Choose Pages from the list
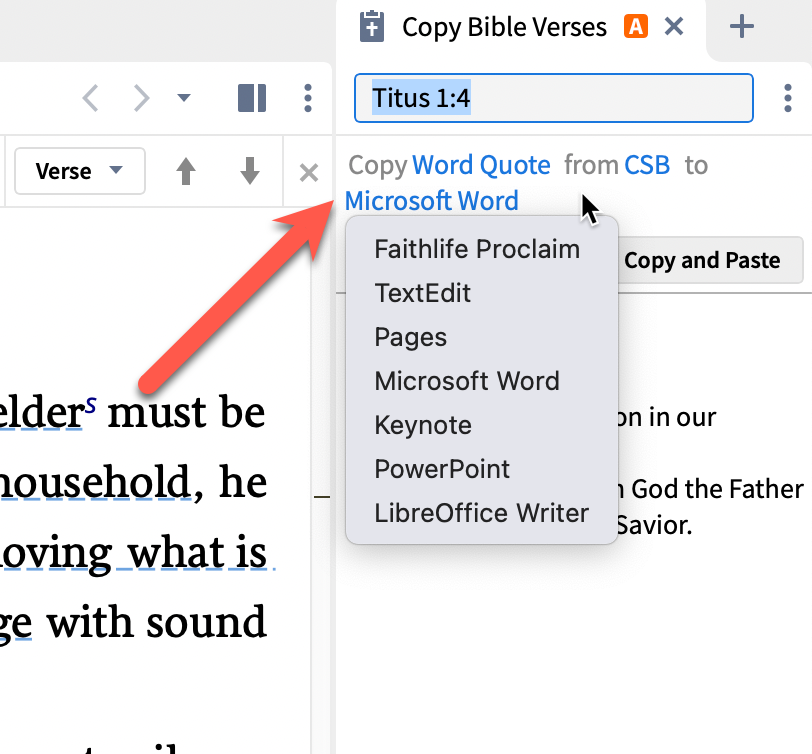Viewport: 812px width, 754px height. (411, 338)
